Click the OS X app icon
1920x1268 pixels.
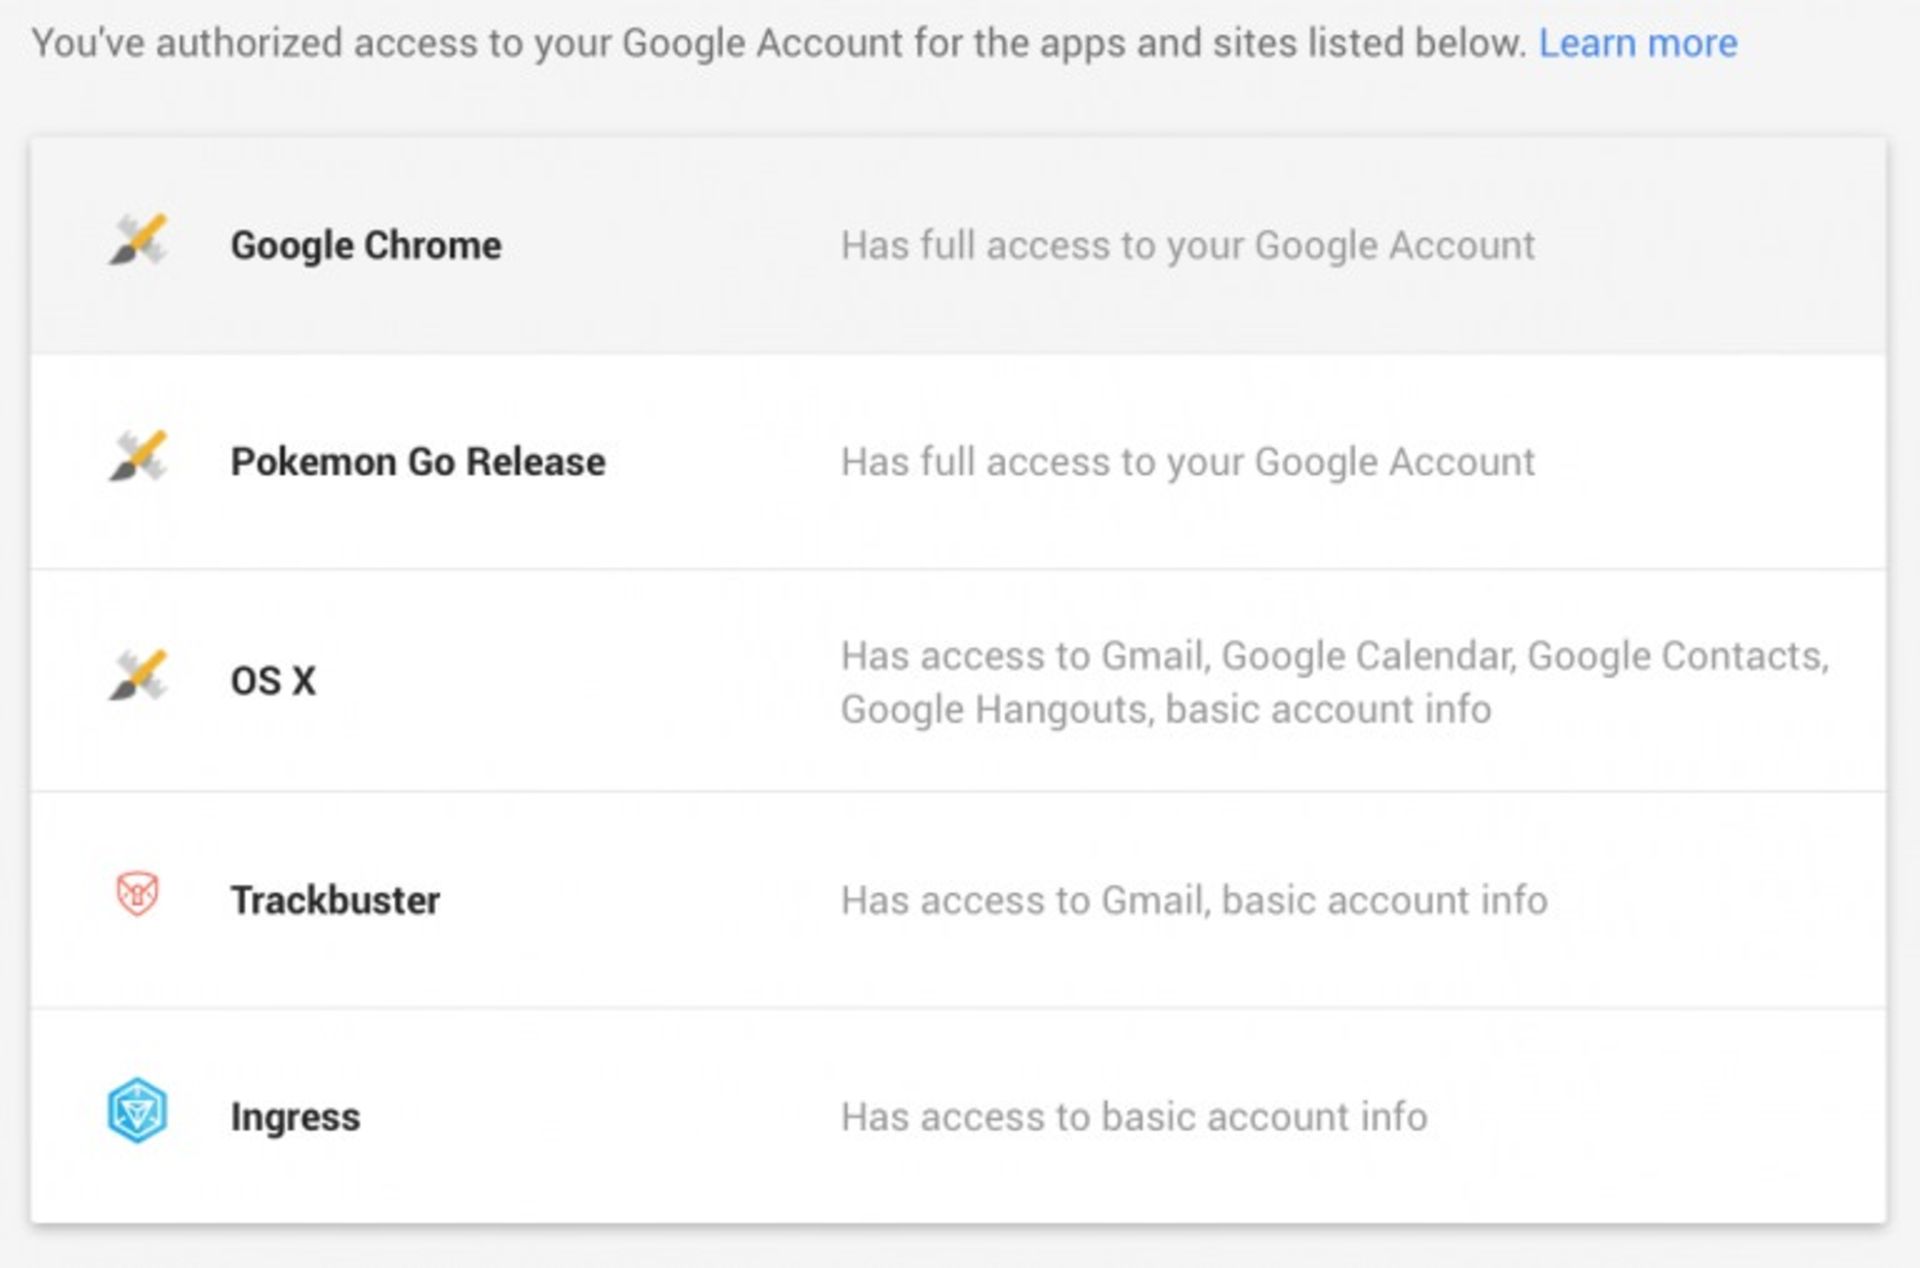tap(138, 676)
